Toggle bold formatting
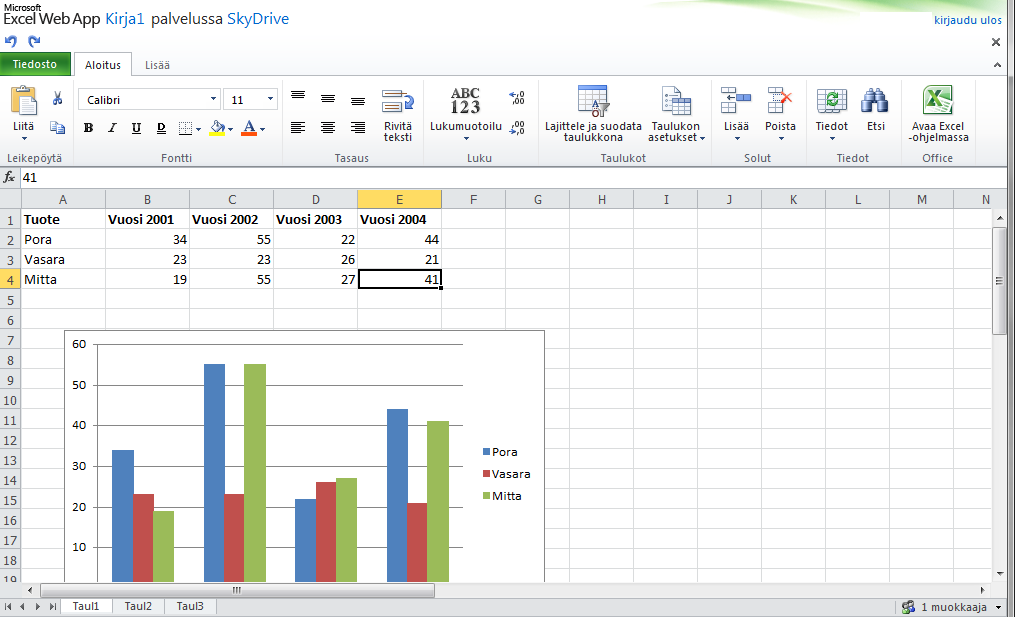Image resolution: width=1015 pixels, height=617 pixels. click(x=88, y=128)
